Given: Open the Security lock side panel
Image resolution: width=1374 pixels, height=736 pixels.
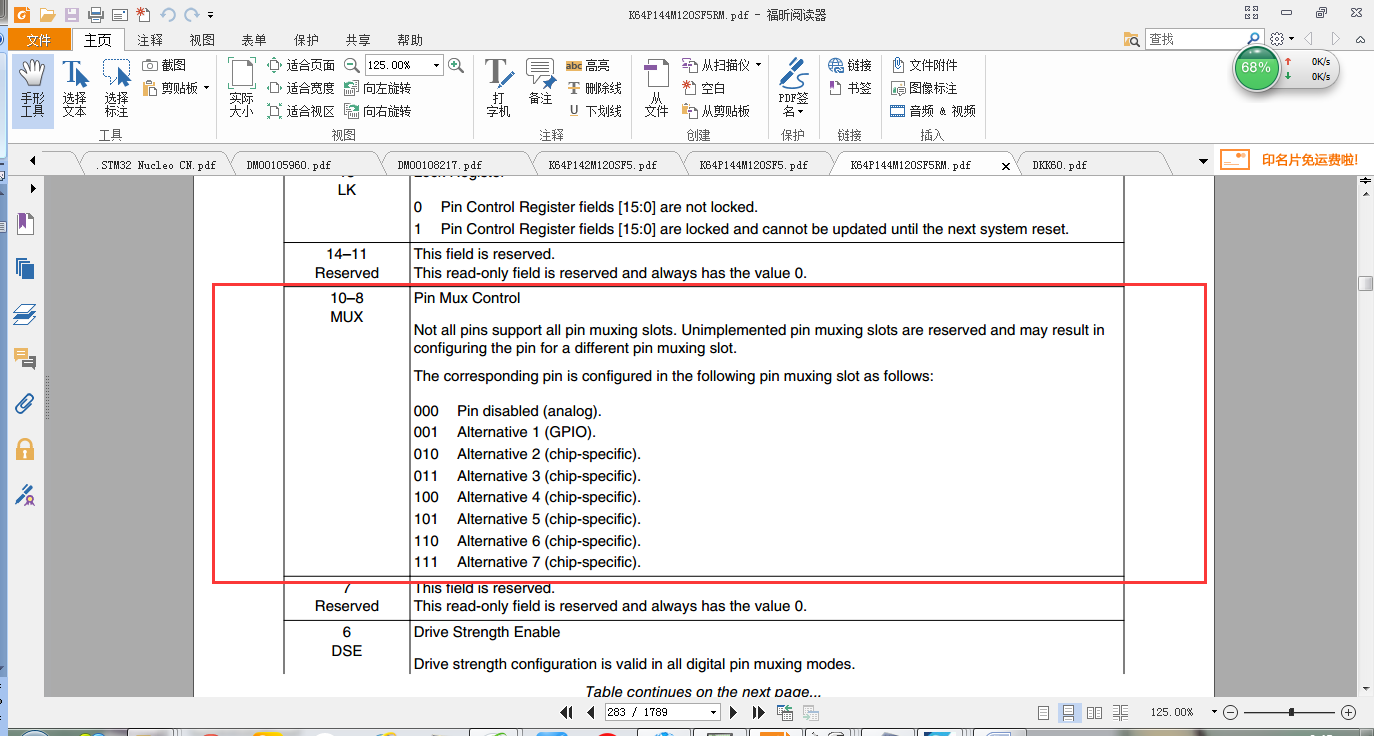Looking at the screenshot, I should tap(25, 449).
